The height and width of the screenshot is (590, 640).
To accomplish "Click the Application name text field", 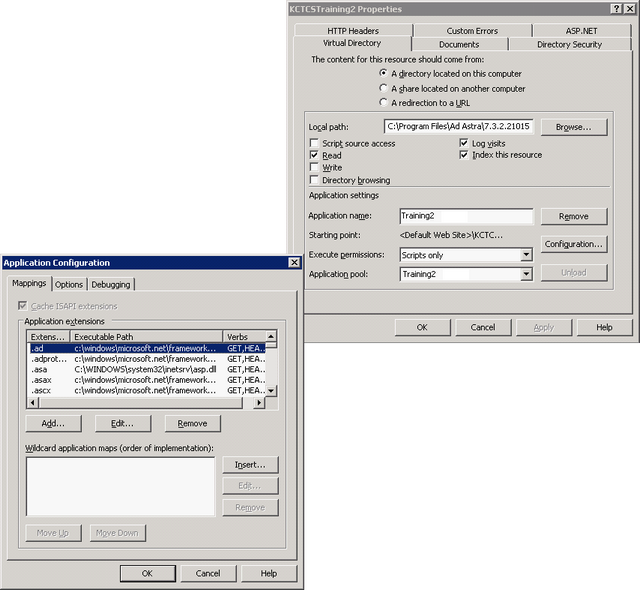I will (x=465, y=216).
